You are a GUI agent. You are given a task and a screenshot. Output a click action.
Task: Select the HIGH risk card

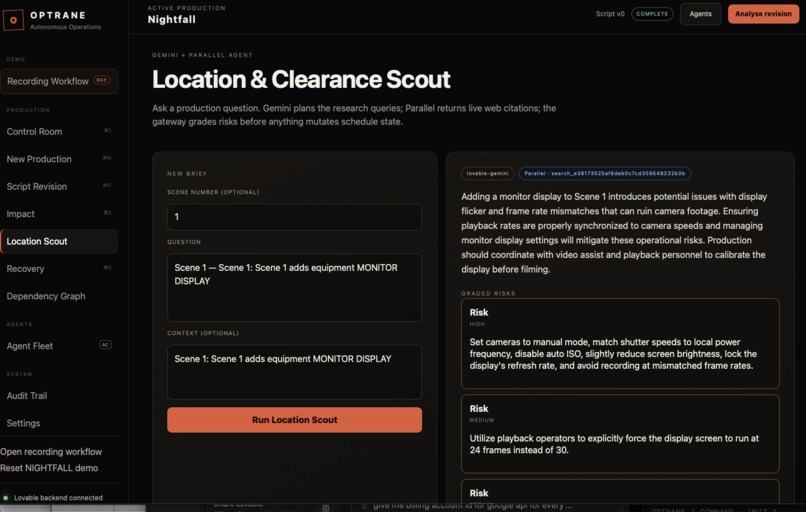(x=620, y=343)
